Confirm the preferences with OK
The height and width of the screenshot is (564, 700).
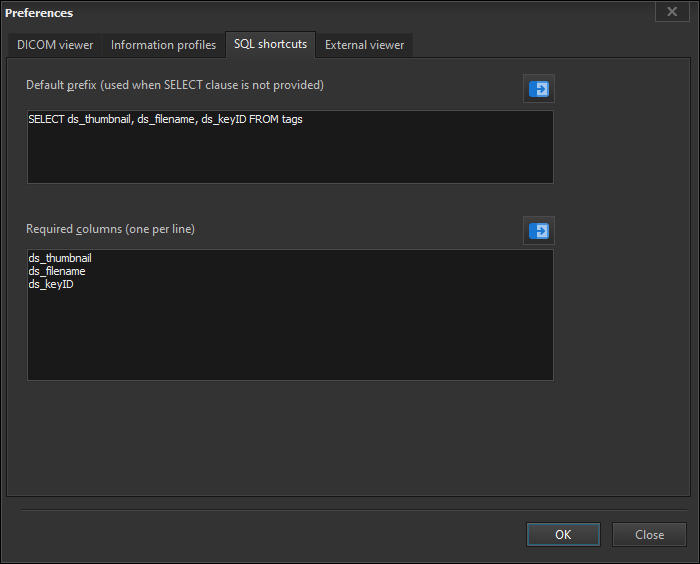point(563,535)
